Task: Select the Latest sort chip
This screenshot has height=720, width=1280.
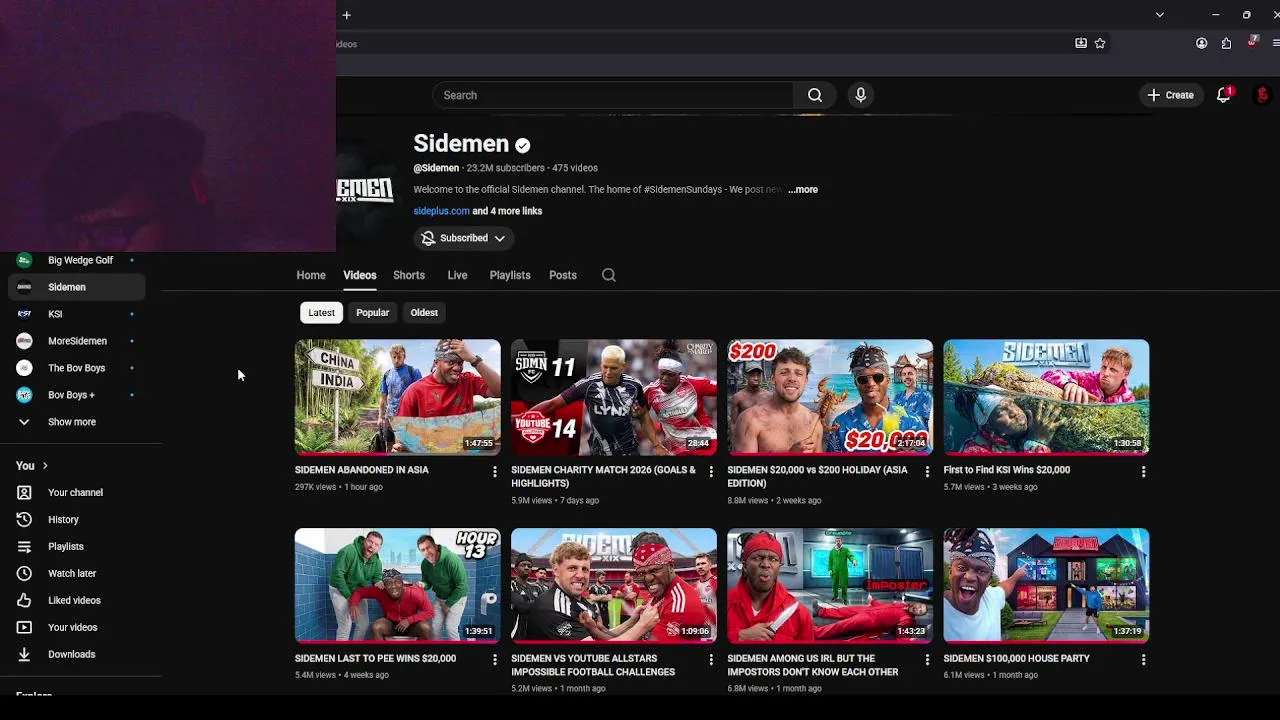Action: (x=321, y=313)
